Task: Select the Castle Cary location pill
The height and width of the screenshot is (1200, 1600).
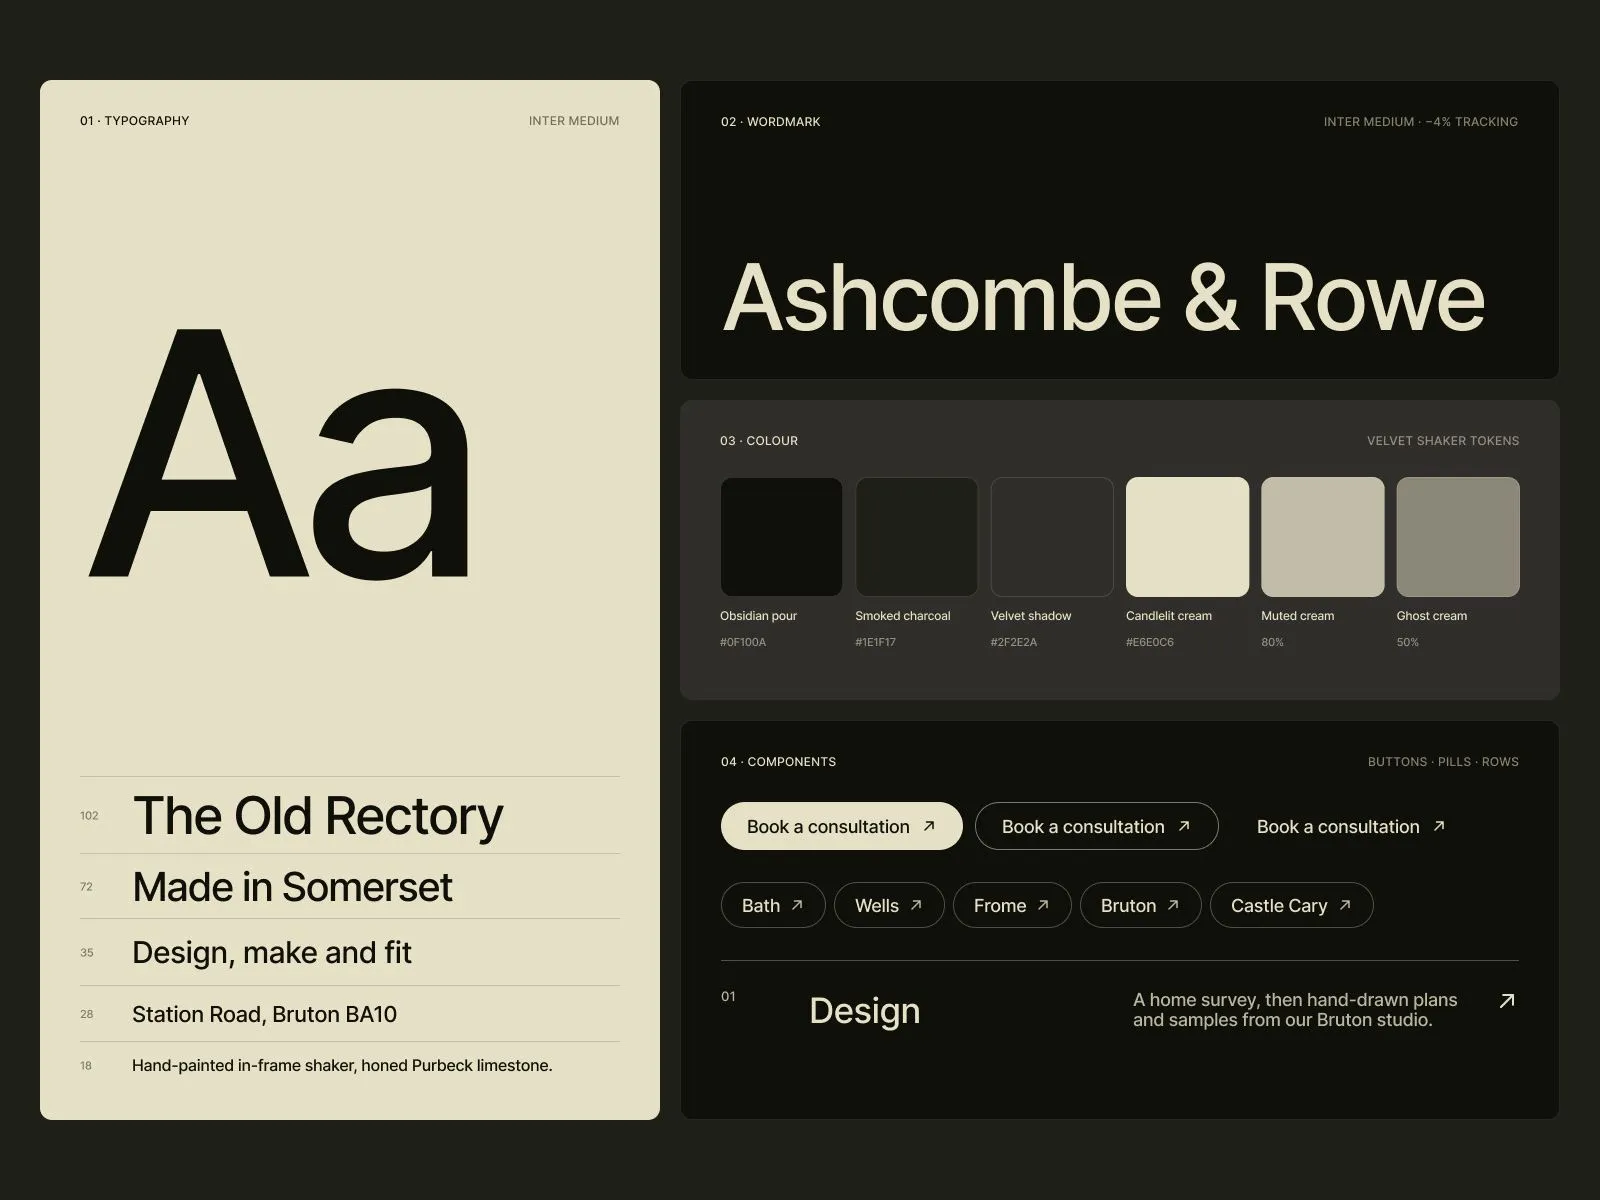Action: point(1291,905)
